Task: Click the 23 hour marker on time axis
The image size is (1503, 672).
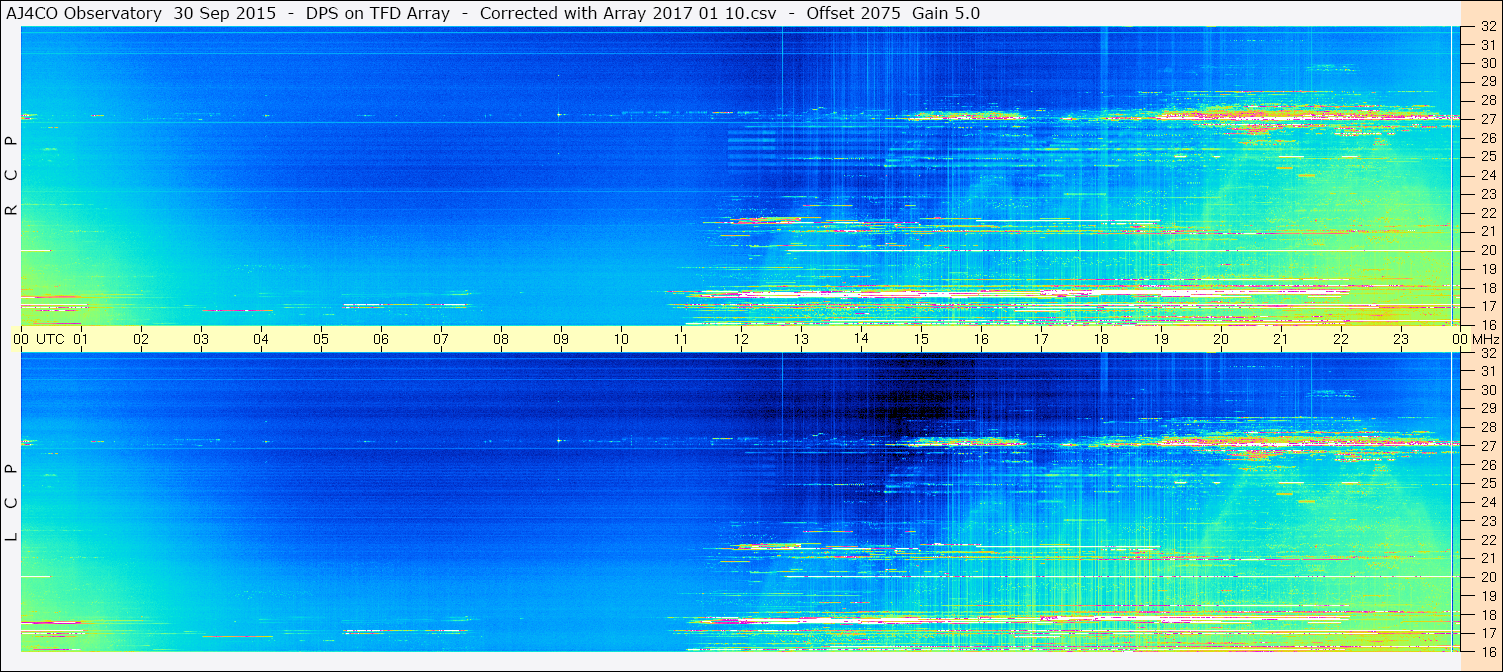Action: point(1401,339)
